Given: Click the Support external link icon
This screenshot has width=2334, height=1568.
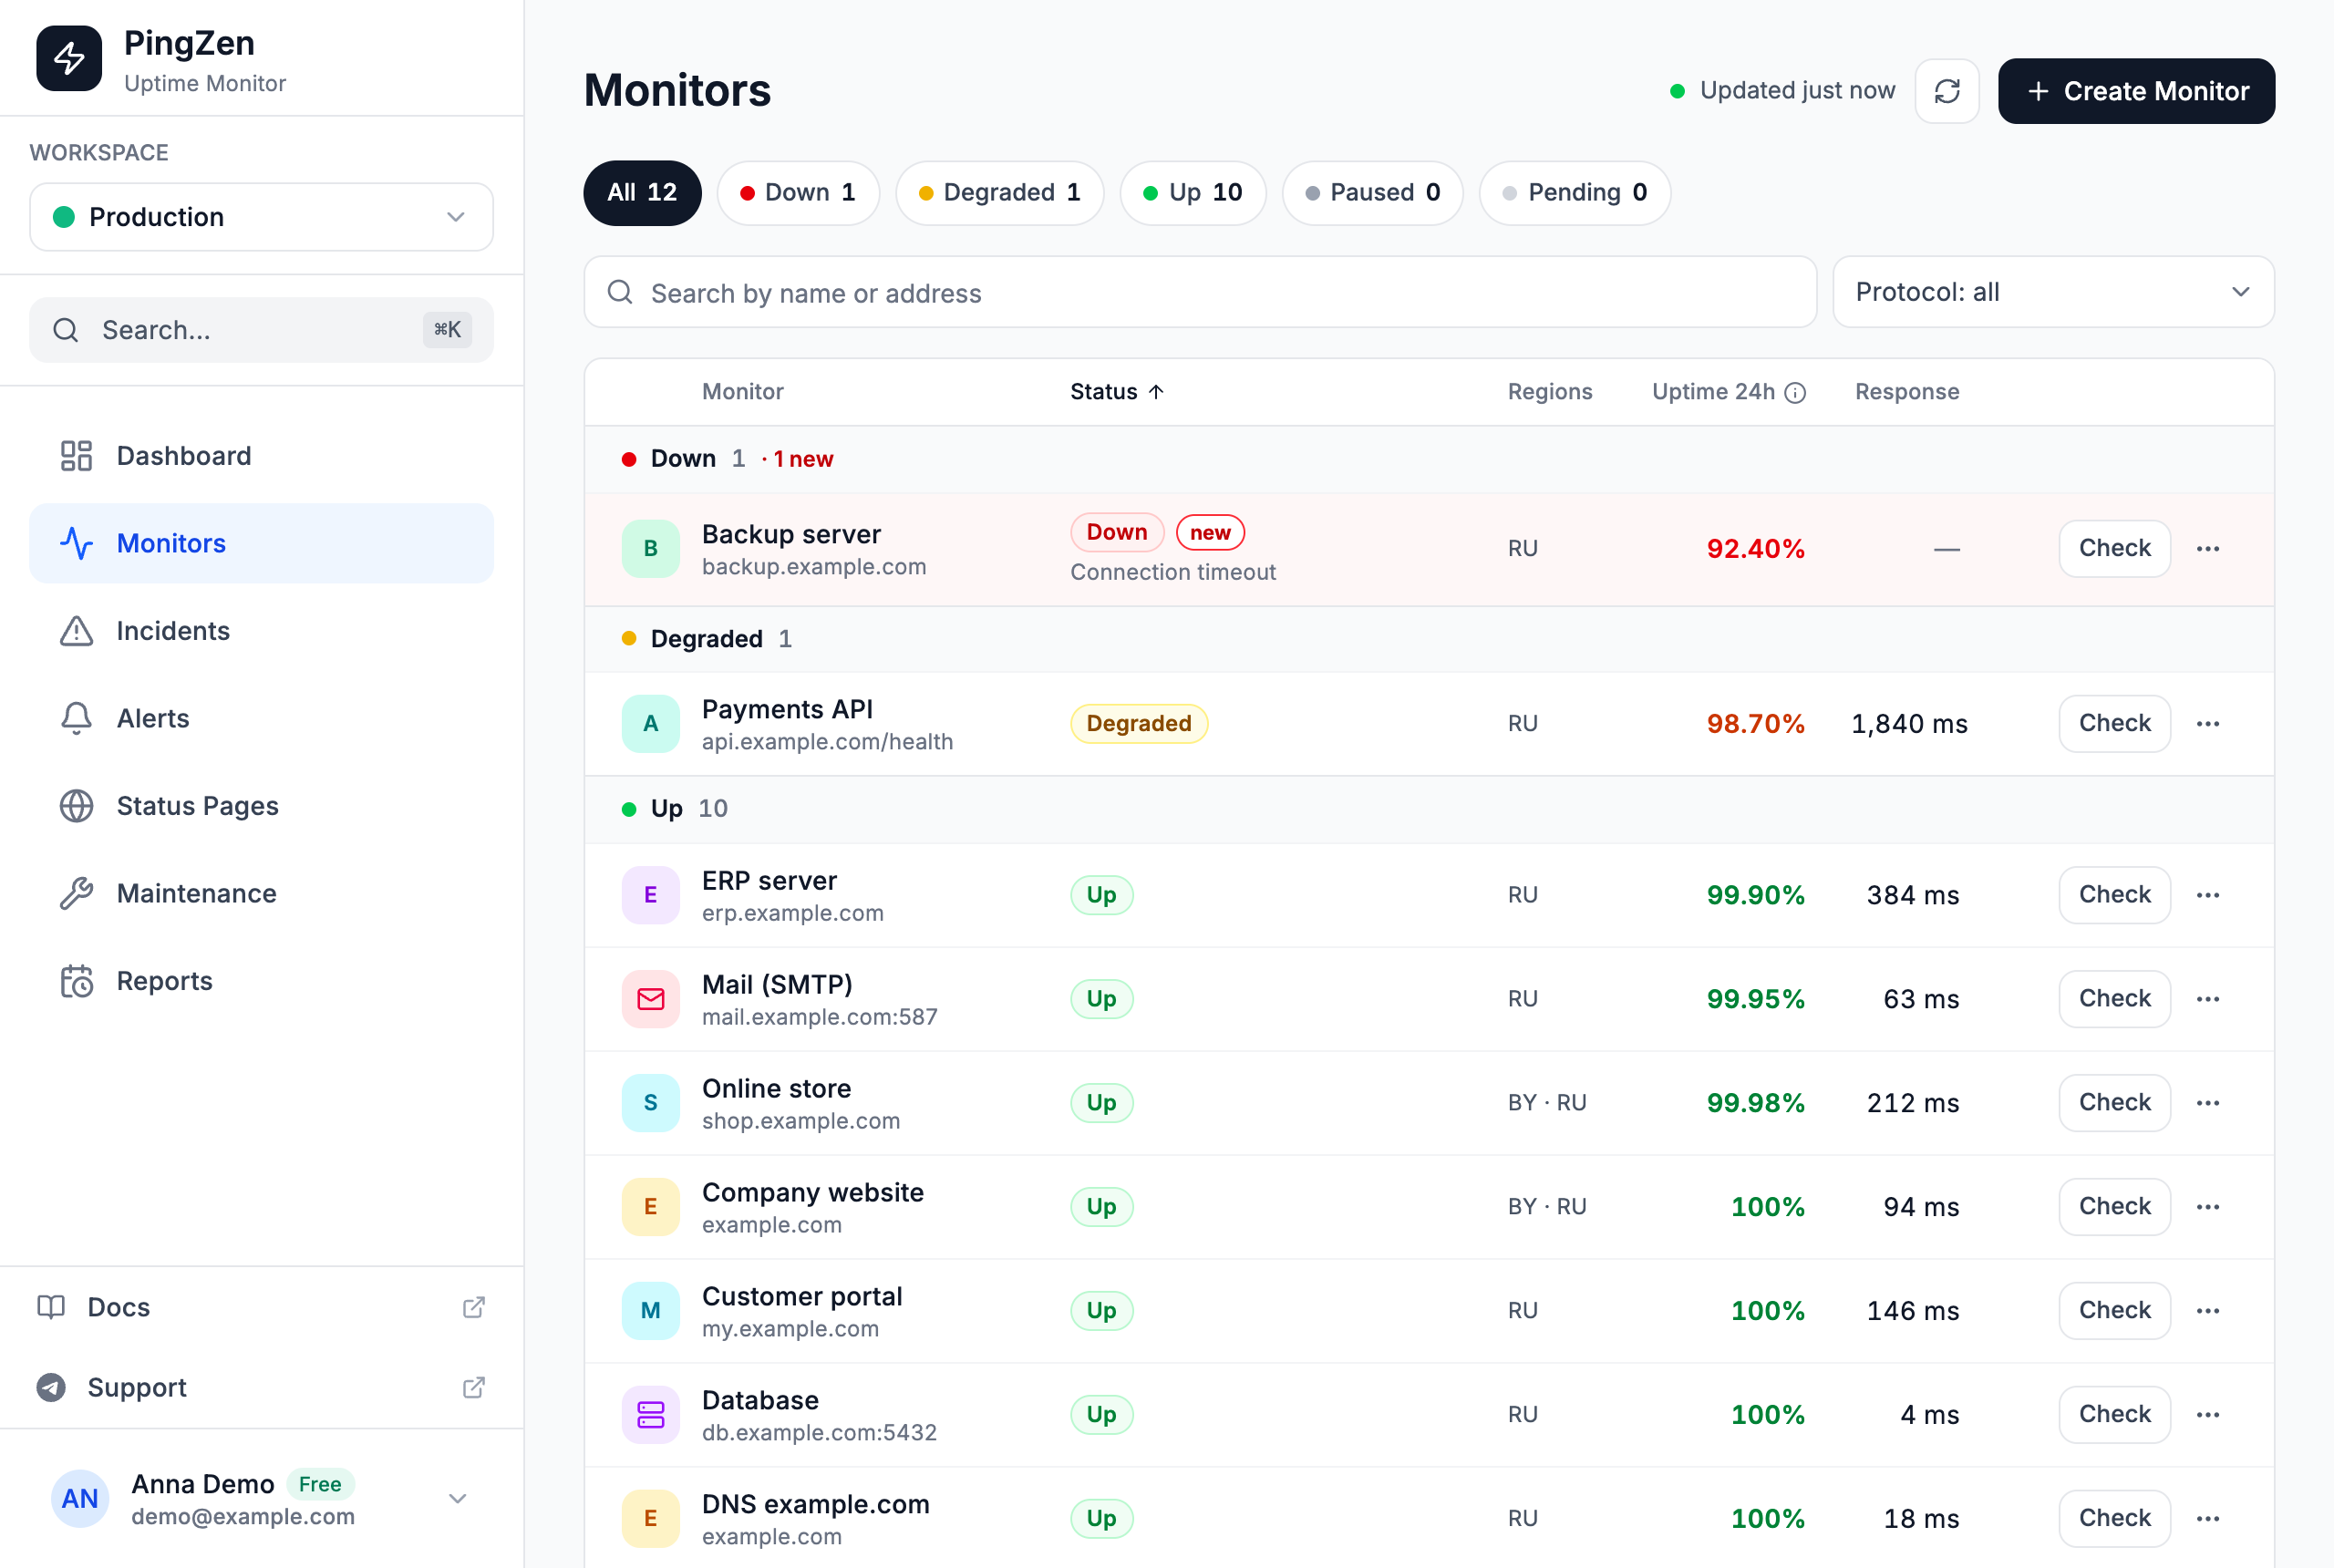Looking at the screenshot, I should pyautogui.click(x=474, y=1388).
